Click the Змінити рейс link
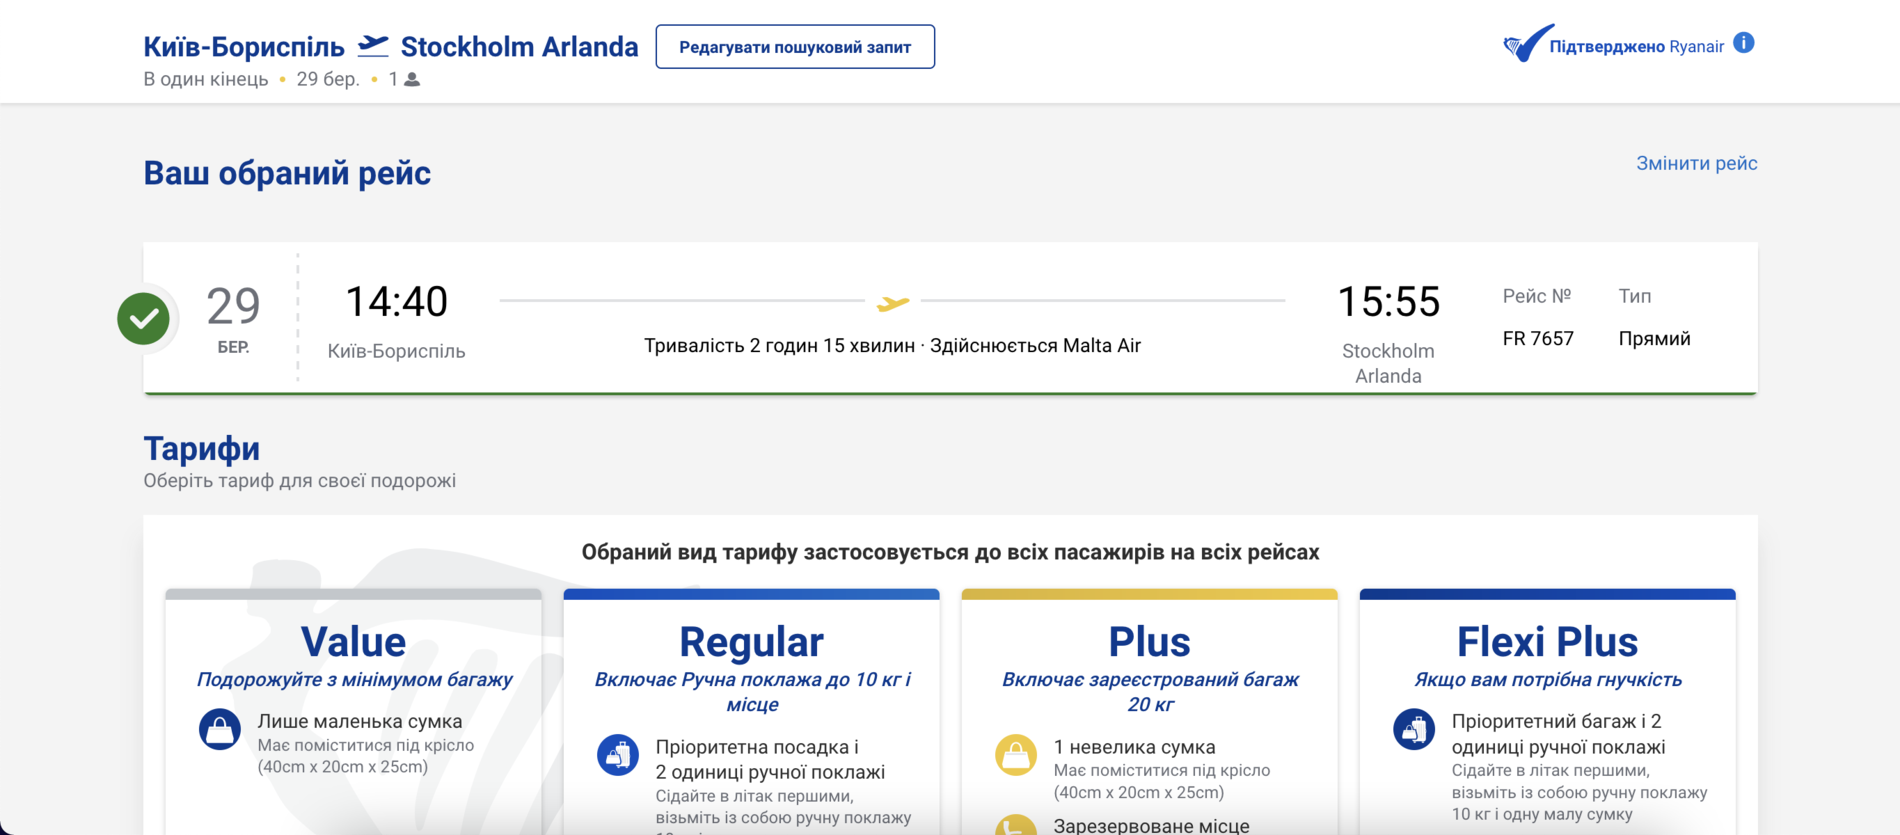This screenshot has width=1900, height=835. click(1696, 163)
